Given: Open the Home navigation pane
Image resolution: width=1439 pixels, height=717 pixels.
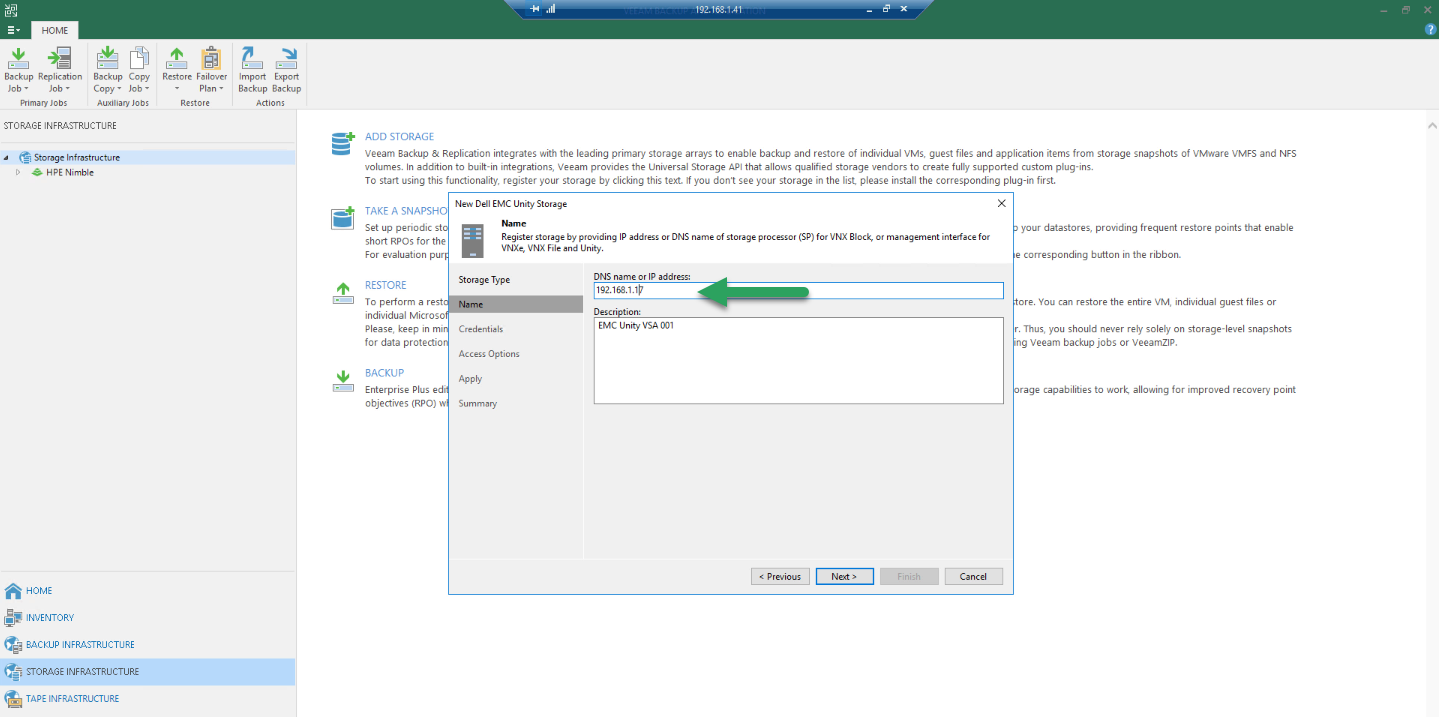Looking at the screenshot, I should click(148, 590).
